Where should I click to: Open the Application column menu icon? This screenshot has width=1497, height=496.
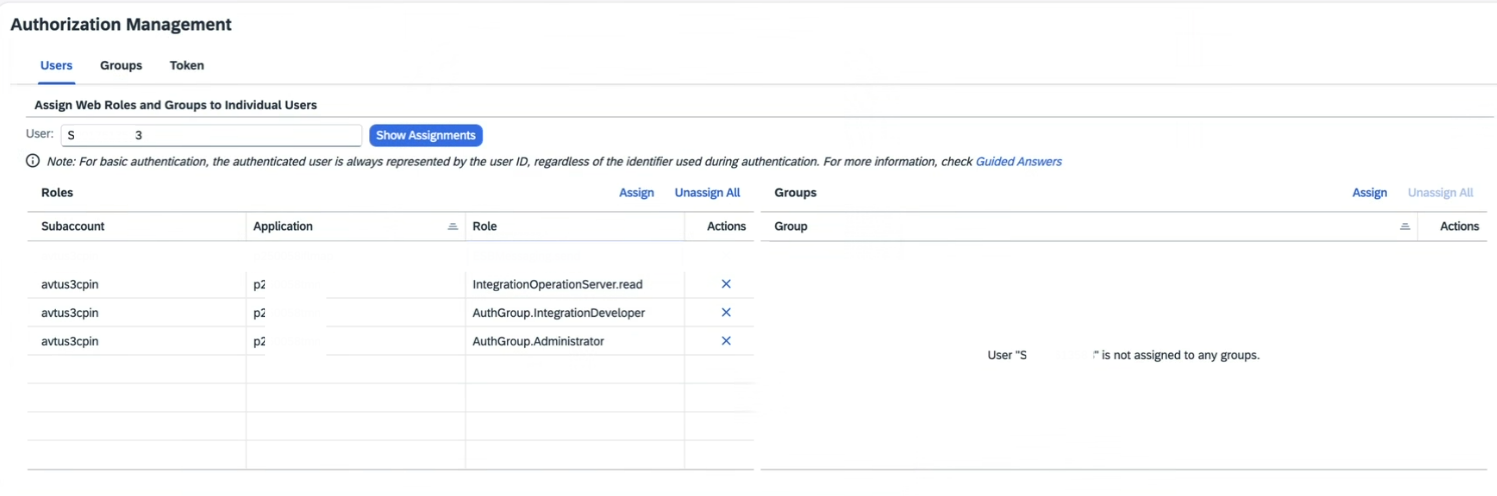452,227
